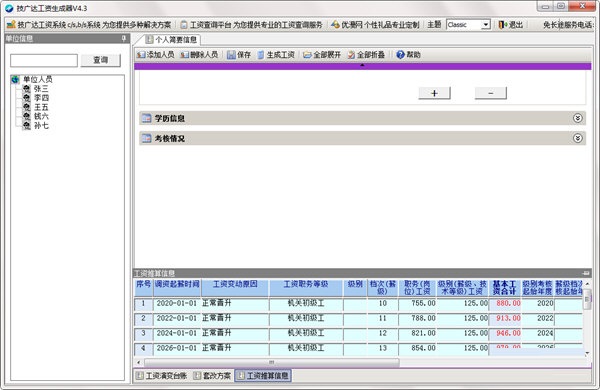Viewport: 600px width, 390px height.
Task: Click the horizontal scrollbar of salary table
Action: coord(272,362)
